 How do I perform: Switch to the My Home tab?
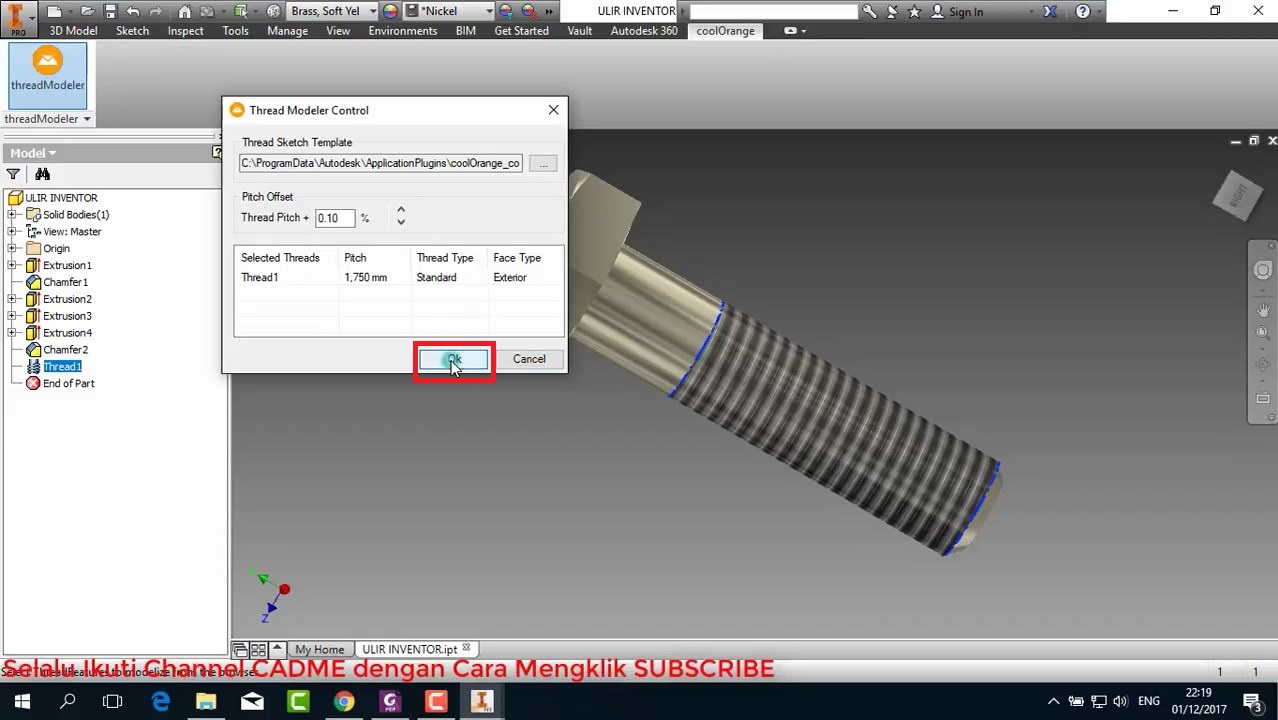319,648
